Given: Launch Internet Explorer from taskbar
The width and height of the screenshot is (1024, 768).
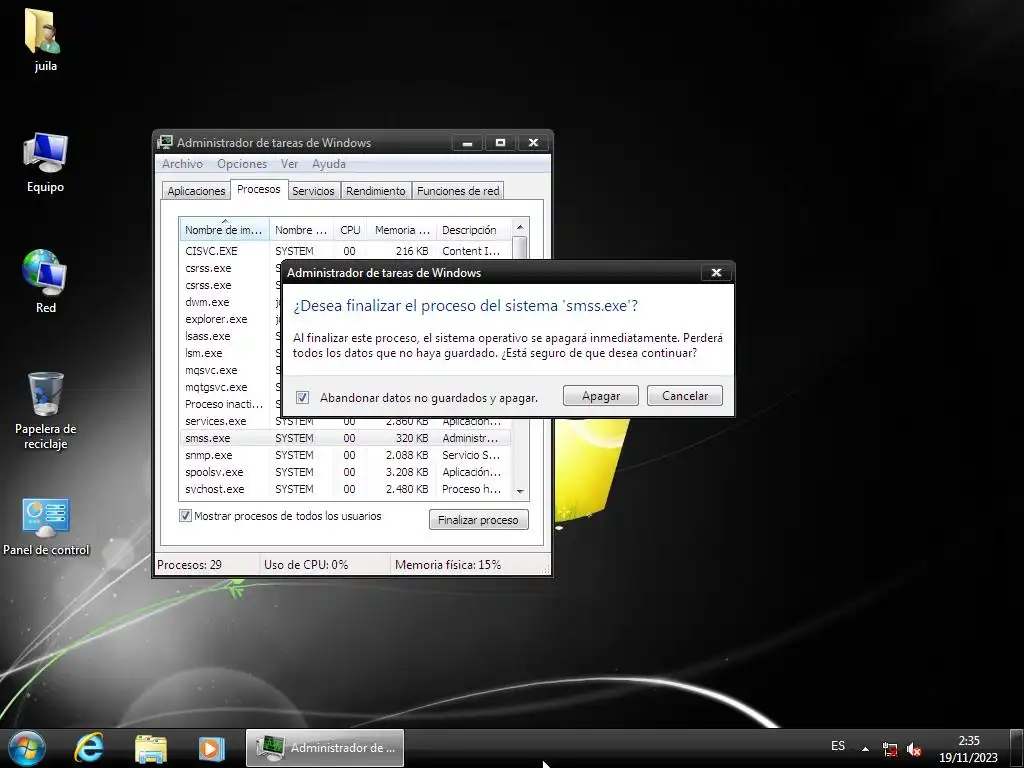Looking at the screenshot, I should pyautogui.click(x=89, y=748).
